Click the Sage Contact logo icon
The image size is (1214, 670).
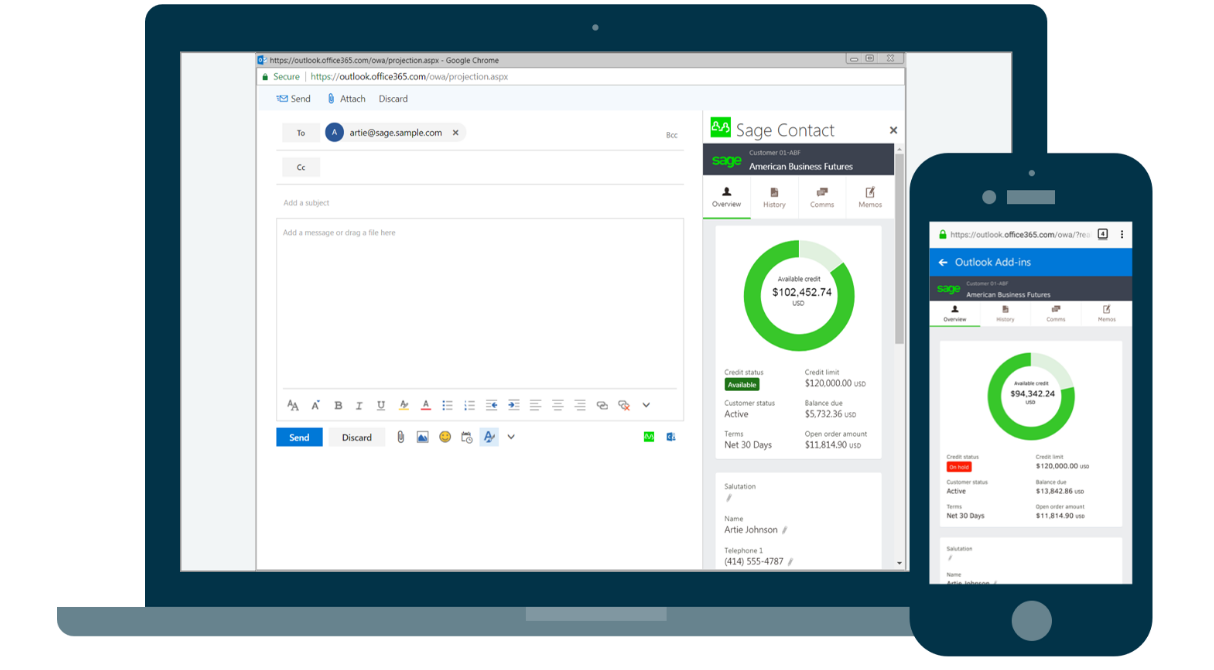point(721,127)
